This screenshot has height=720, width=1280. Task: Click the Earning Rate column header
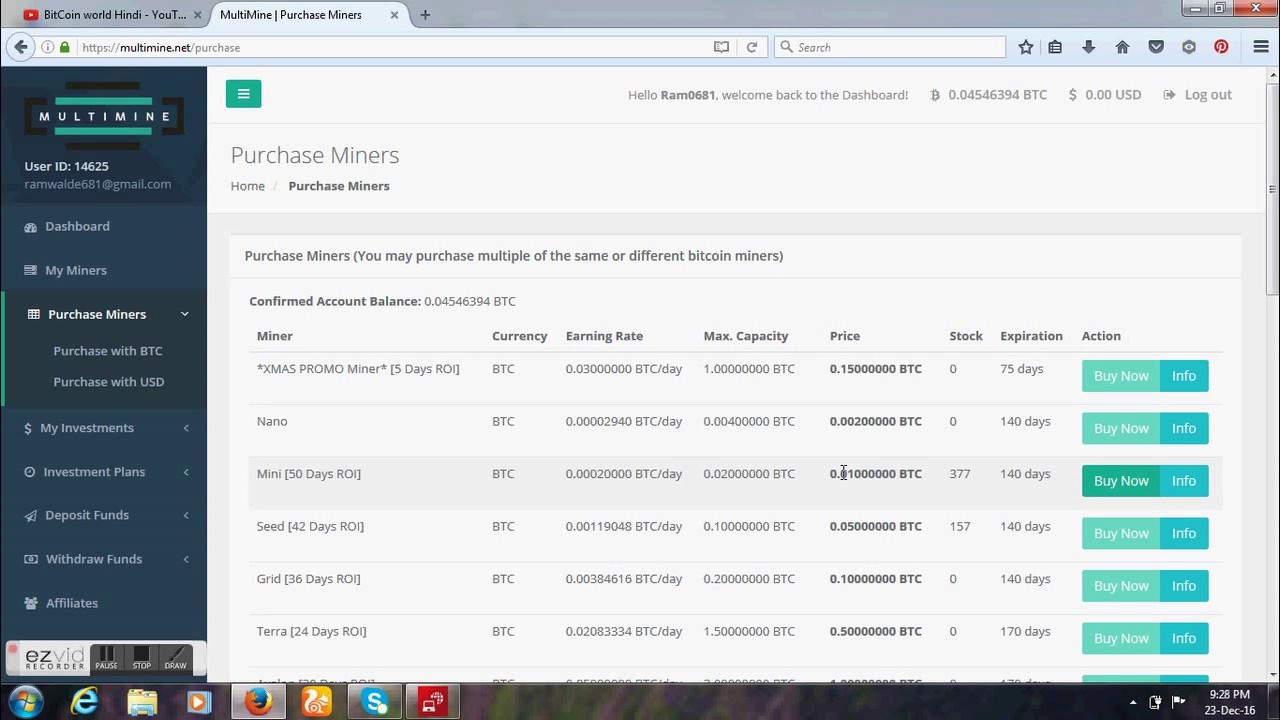pyautogui.click(x=604, y=336)
